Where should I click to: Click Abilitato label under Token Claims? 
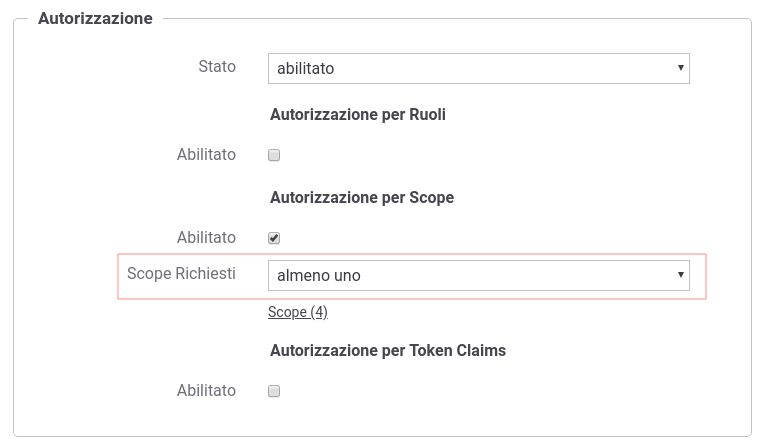[x=206, y=390]
